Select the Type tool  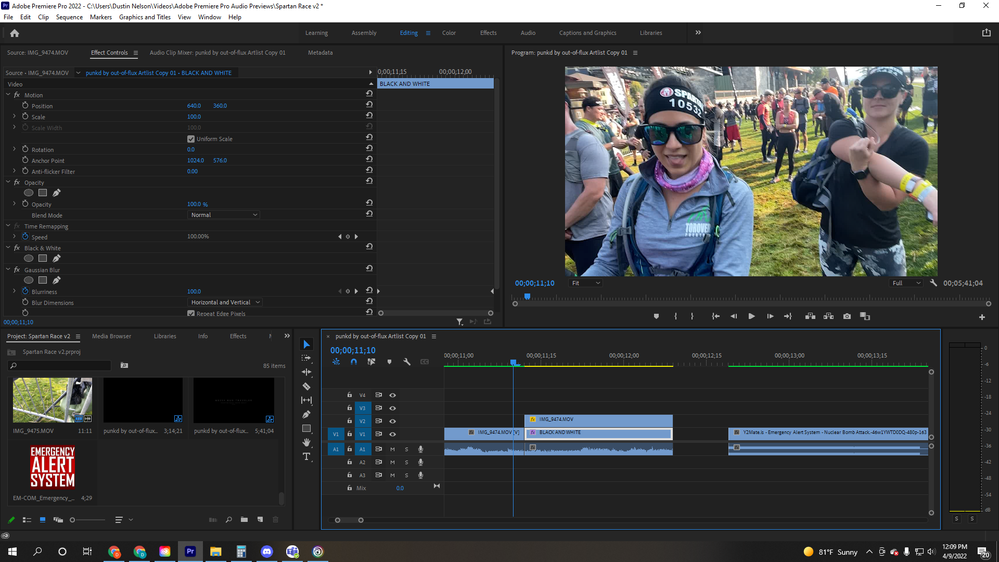pos(307,456)
